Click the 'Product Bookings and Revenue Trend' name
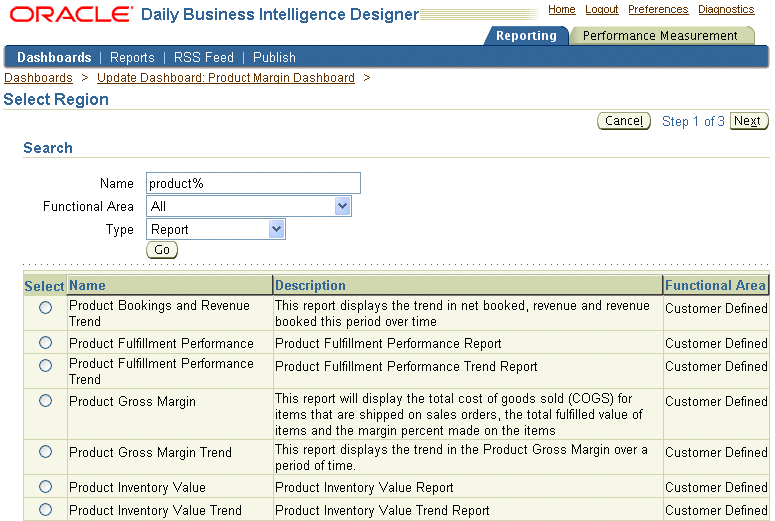This screenshot has height=521, width=775. point(159,313)
